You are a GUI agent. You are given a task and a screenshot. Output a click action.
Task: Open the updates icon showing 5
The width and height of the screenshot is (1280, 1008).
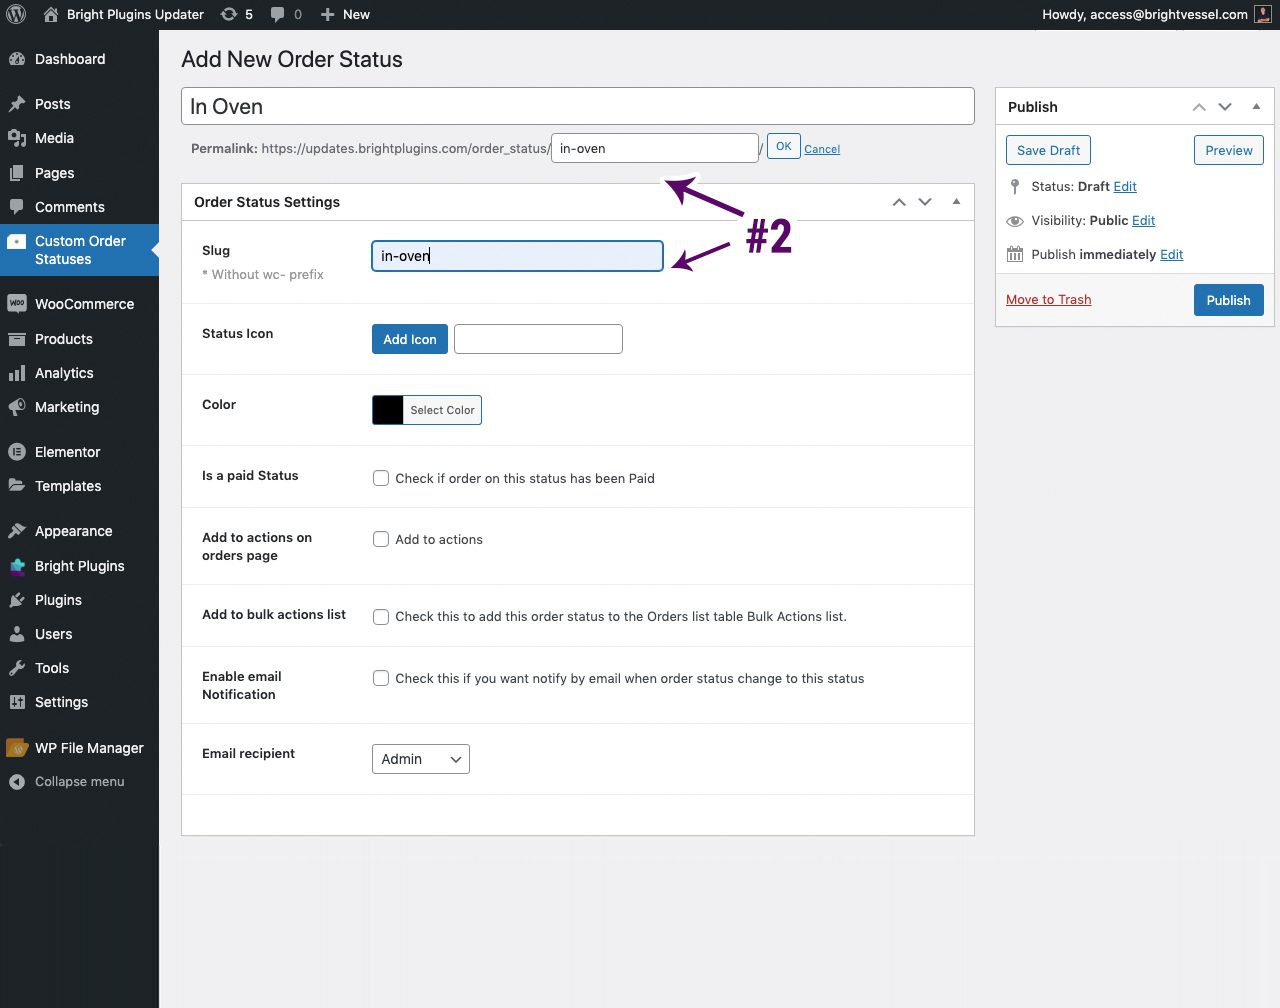pos(230,14)
